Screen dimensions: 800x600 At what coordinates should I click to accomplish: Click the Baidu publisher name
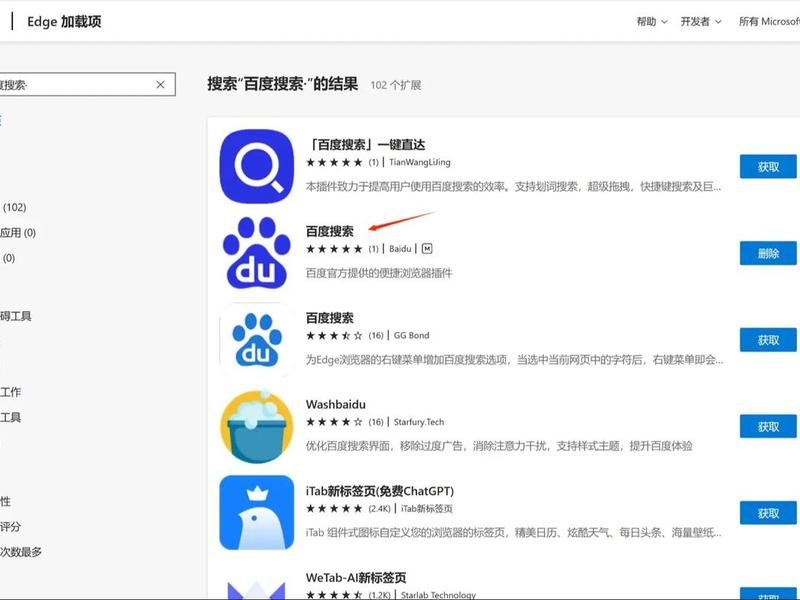click(400, 249)
